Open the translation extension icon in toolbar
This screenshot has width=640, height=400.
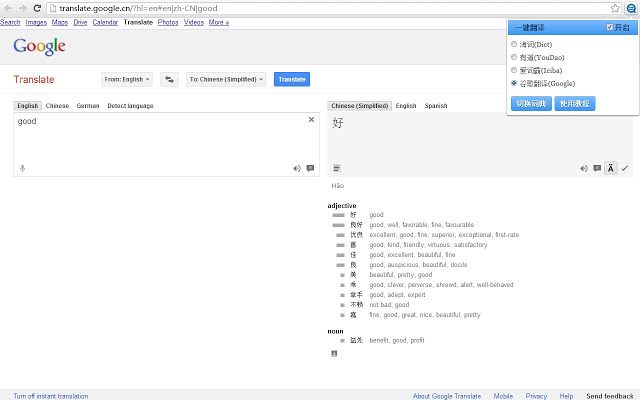(631, 8)
